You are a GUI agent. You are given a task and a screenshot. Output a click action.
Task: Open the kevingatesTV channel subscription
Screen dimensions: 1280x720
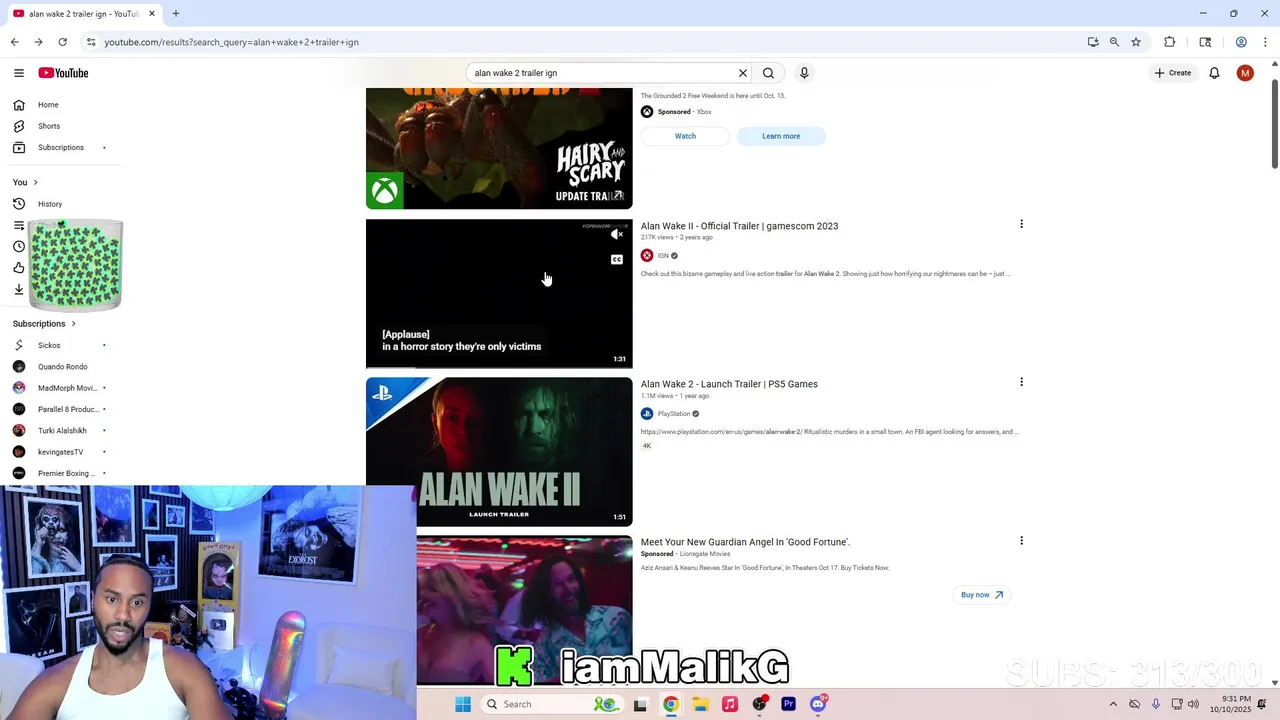(60, 452)
